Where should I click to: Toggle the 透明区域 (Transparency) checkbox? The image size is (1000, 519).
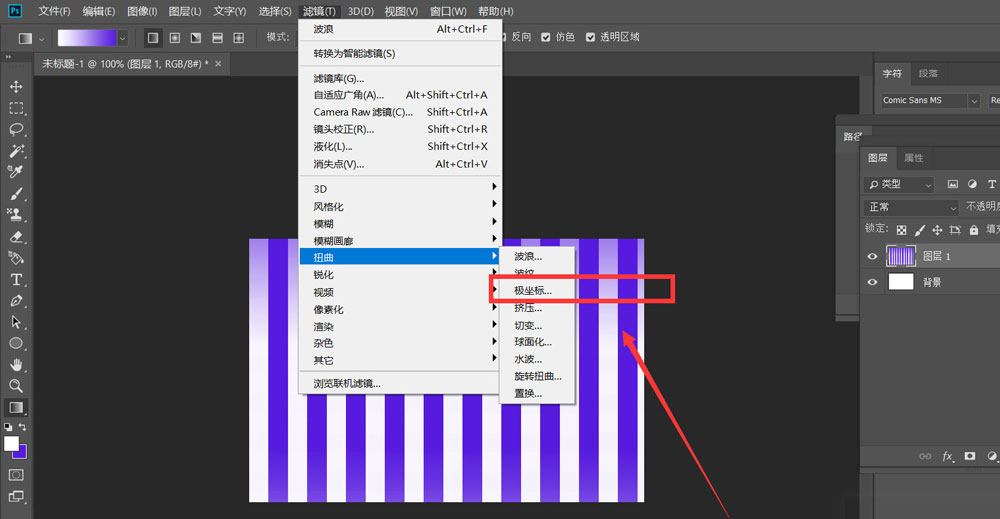coord(589,37)
